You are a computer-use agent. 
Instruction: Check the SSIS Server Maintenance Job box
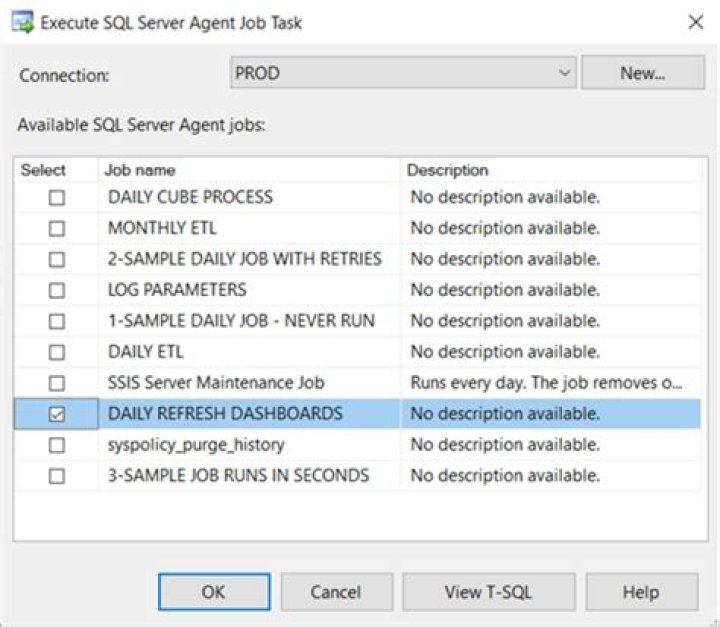tap(57, 384)
